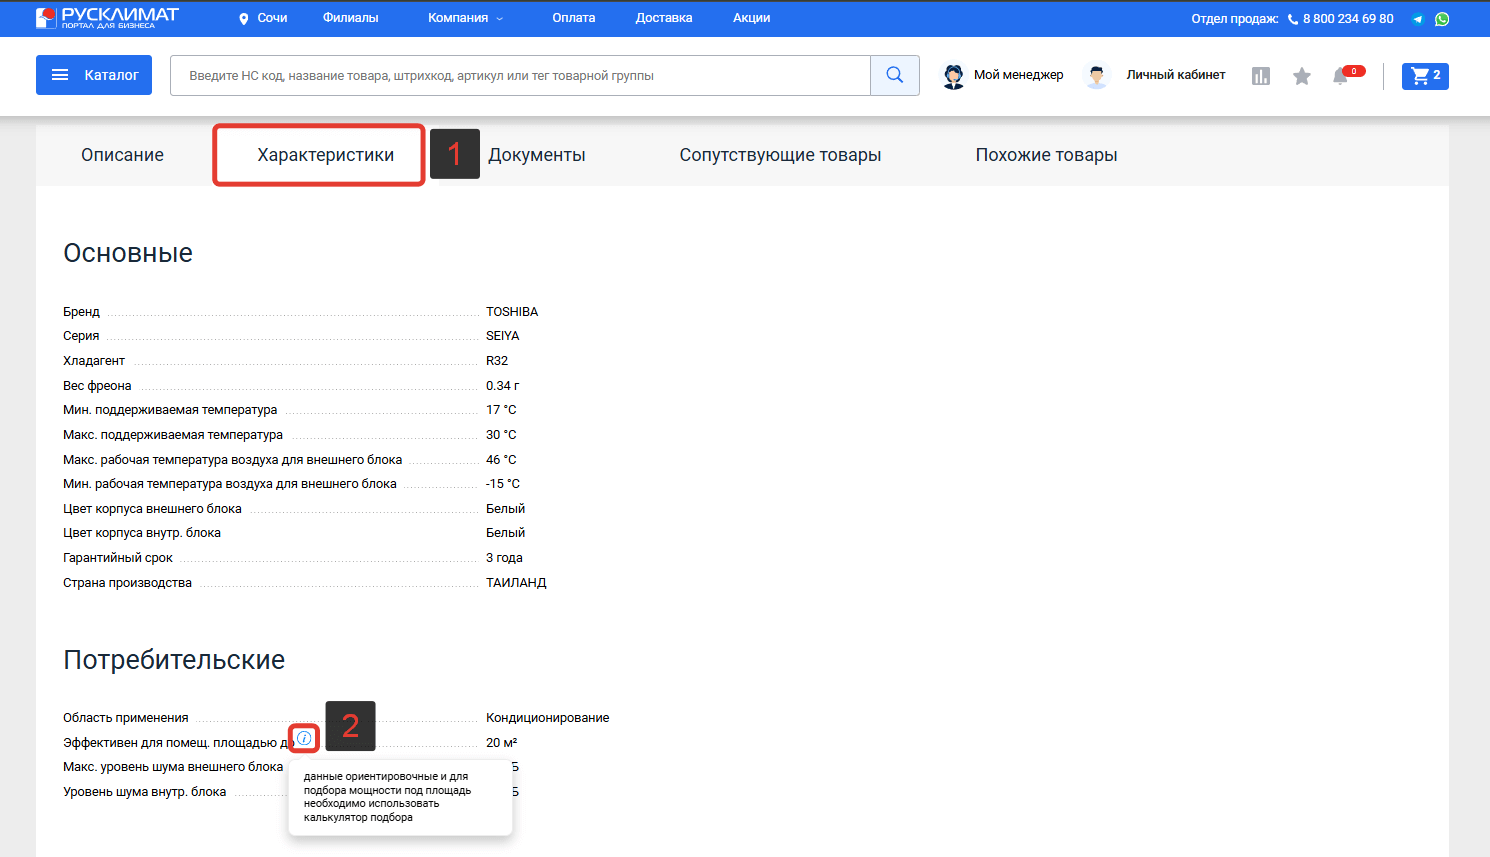
Task: Click the ТАИЛАНД country value
Action: pos(516,583)
